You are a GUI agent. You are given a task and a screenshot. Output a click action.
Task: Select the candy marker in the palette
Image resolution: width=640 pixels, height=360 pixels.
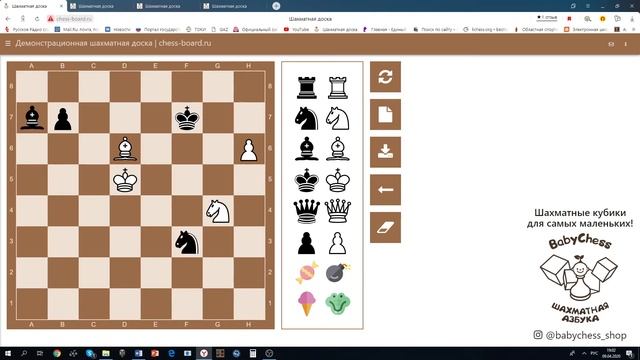(307, 273)
